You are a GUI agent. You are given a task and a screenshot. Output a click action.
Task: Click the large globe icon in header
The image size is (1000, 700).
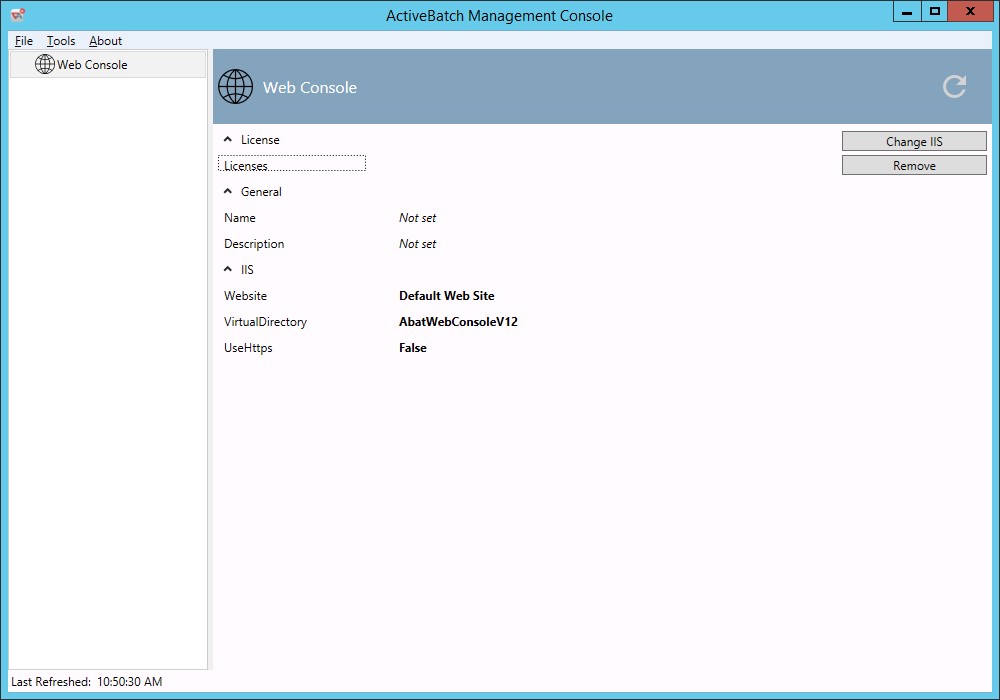tap(235, 87)
